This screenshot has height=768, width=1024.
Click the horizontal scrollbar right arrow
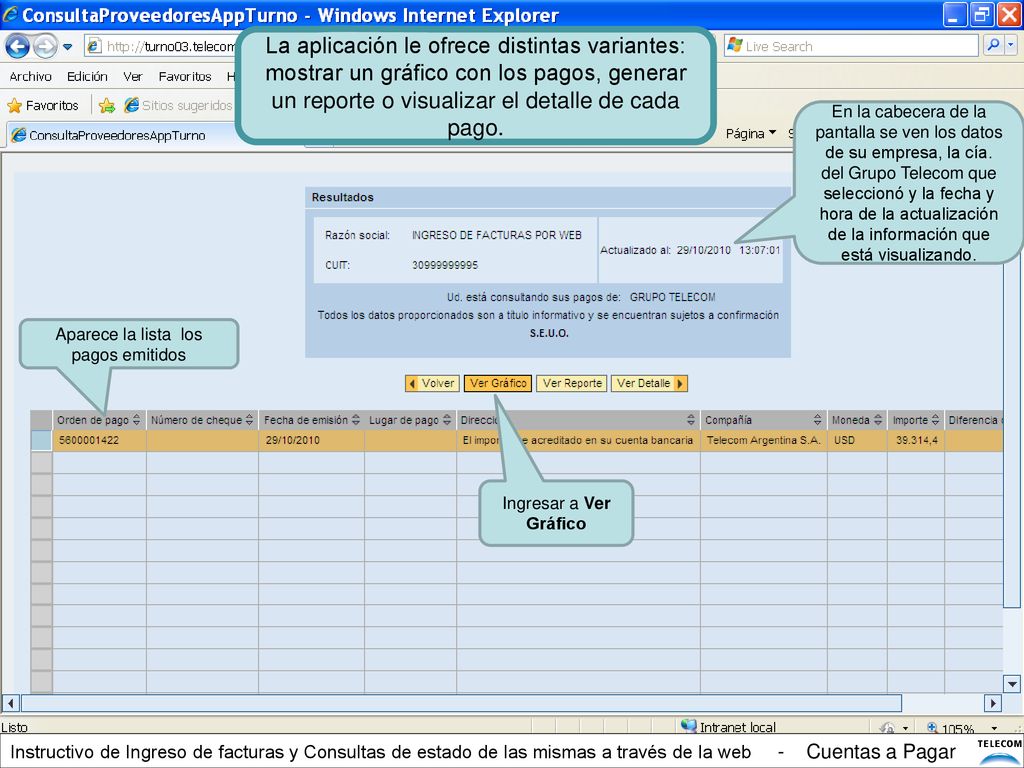pyautogui.click(x=993, y=703)
